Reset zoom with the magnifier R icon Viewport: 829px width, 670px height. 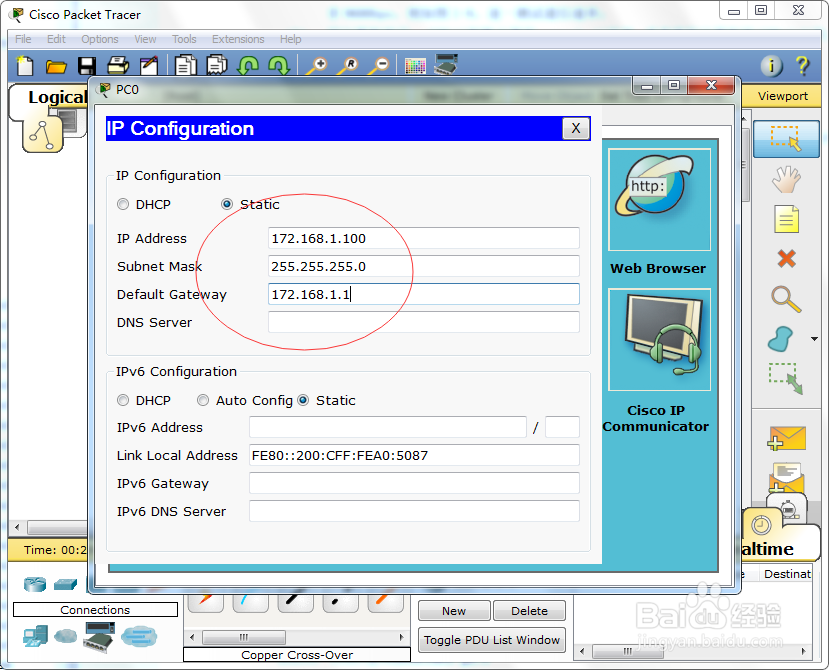(x=348, y=66)
